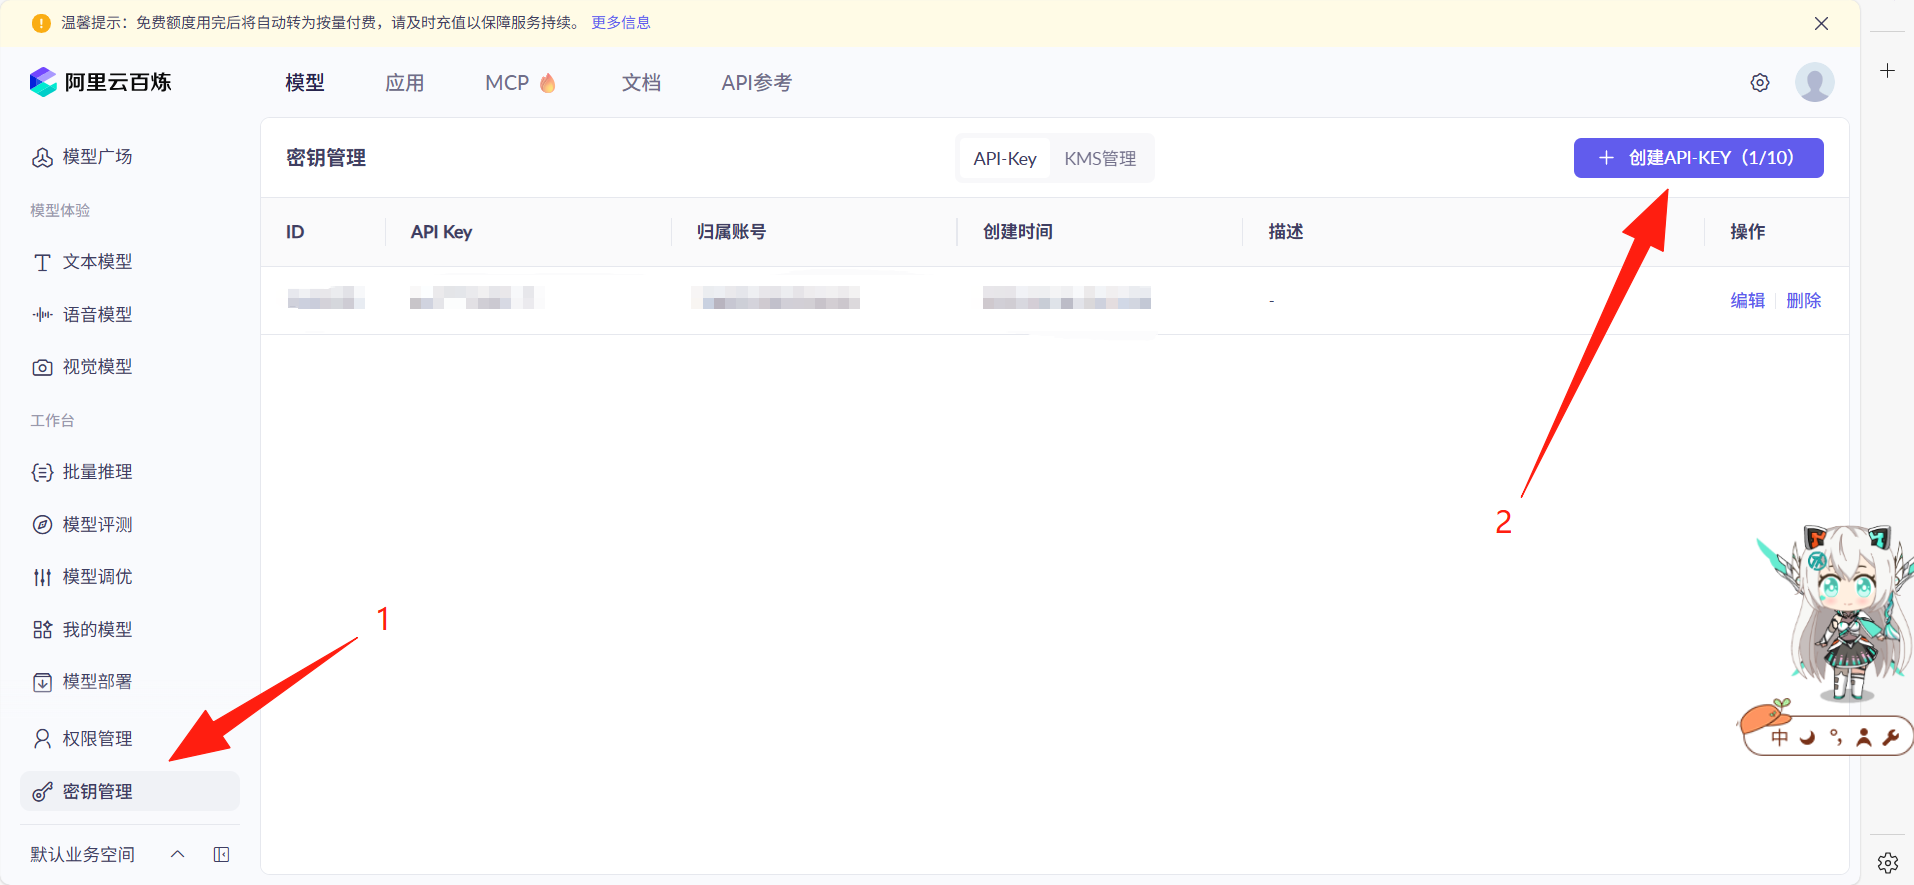This screenshot has width=1914, height=885.
Task: Click the person icon on IME bar
Action: click(1864, 738)
